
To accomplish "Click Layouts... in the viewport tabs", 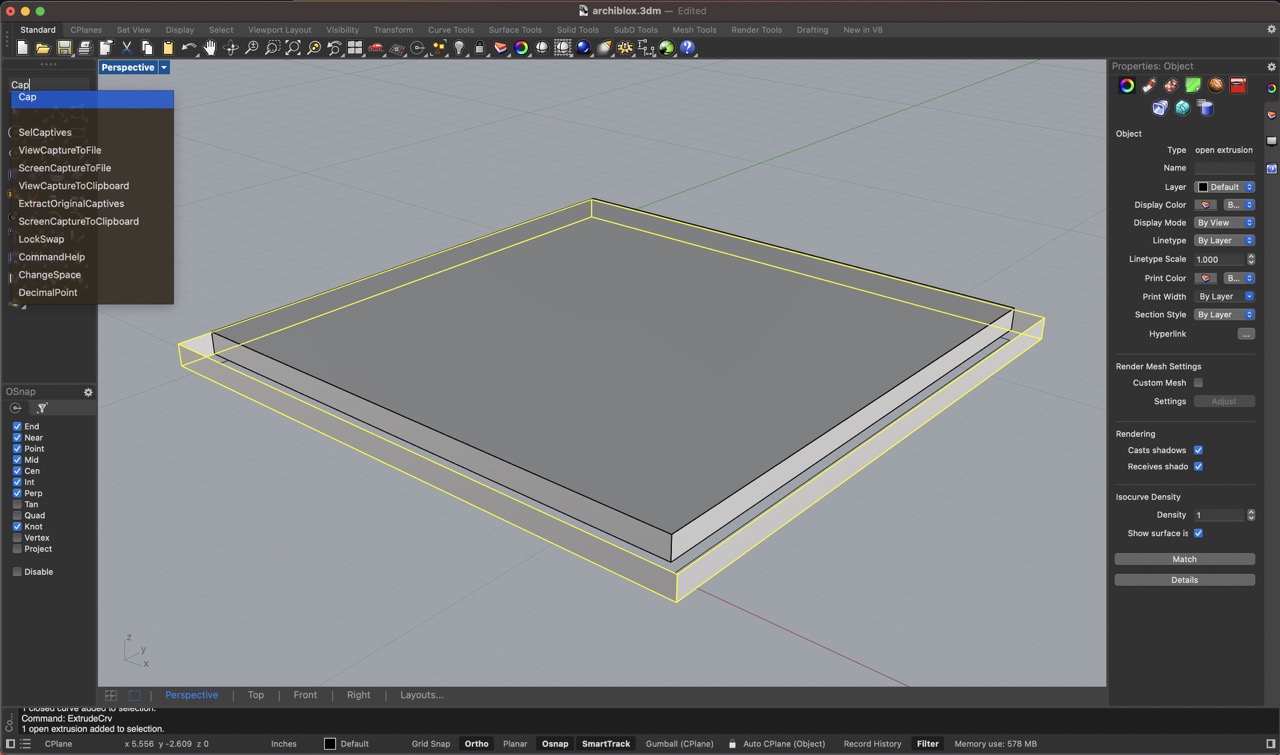I will (422, 695).
